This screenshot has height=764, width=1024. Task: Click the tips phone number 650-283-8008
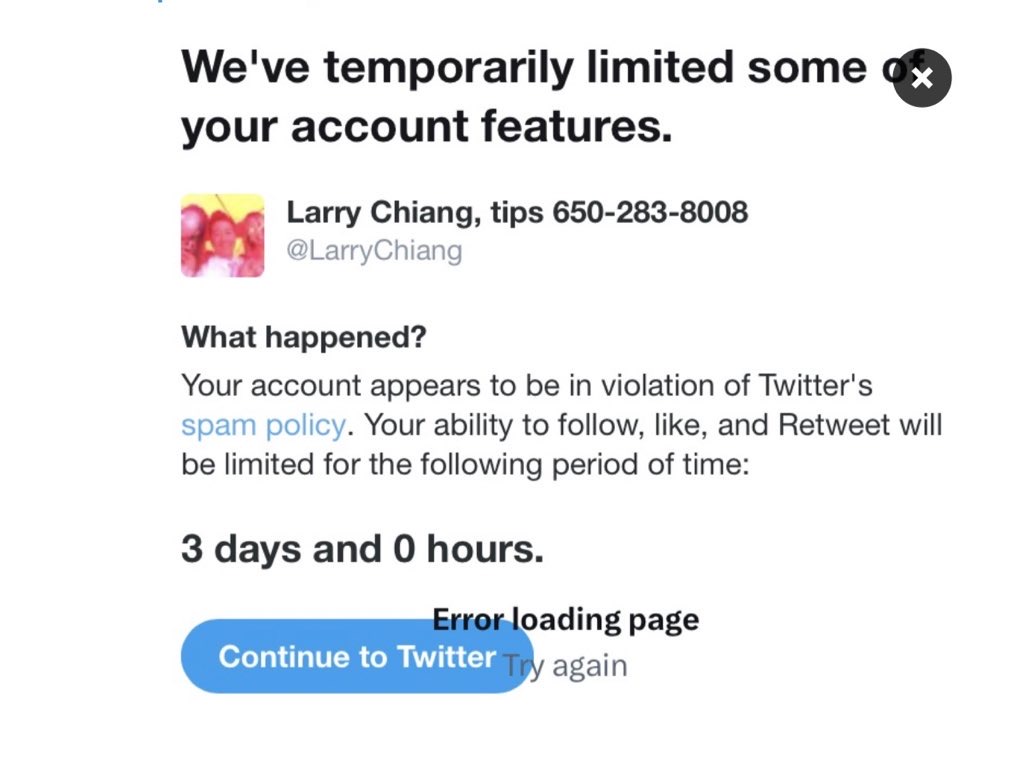pos(650,212)
